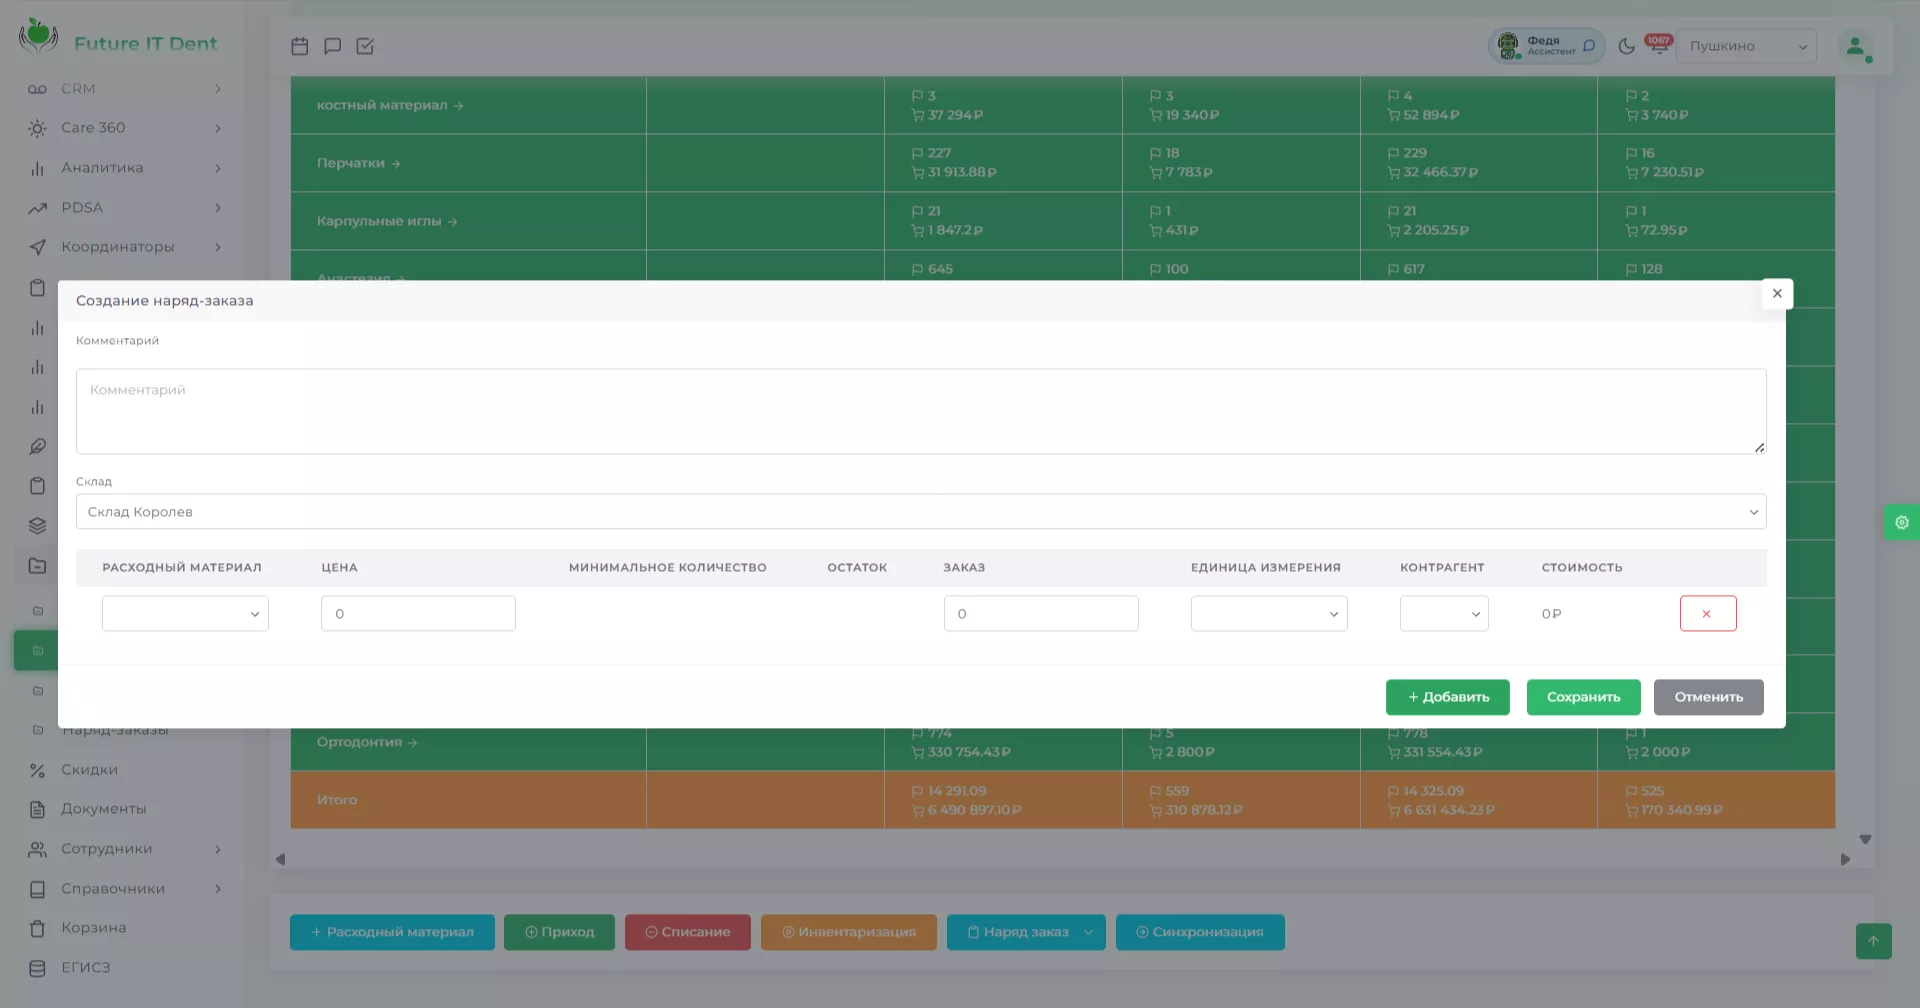Expand the Аналитика sidebar menu
This screenshot has width=1920, height=1008.
point(124,168)
